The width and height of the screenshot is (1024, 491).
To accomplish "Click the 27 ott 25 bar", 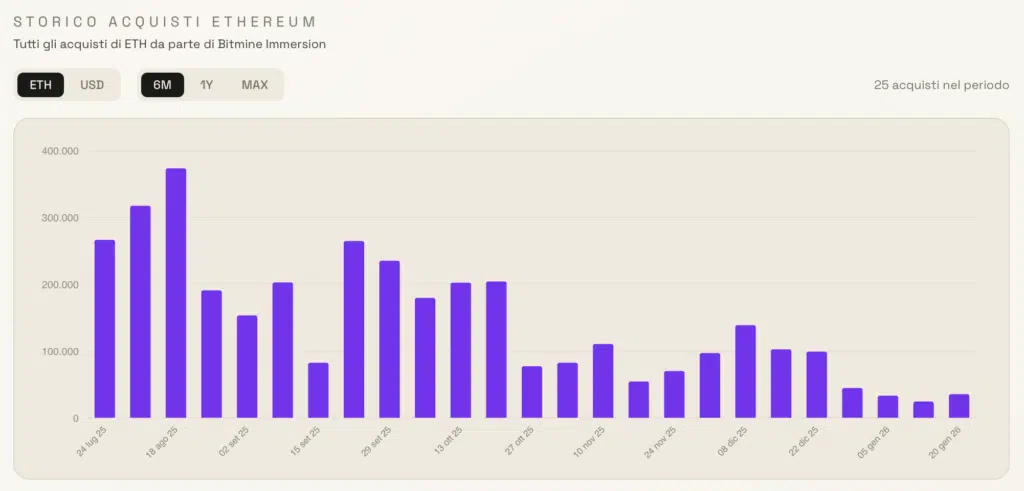I will tap(532, 392).
